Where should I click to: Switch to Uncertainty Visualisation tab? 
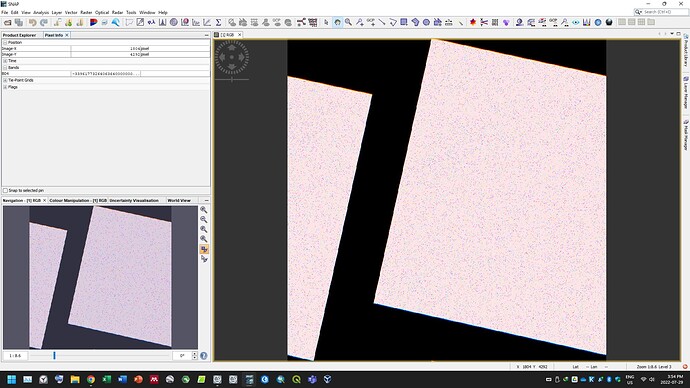pyautogui.click(x=134, y=200)
